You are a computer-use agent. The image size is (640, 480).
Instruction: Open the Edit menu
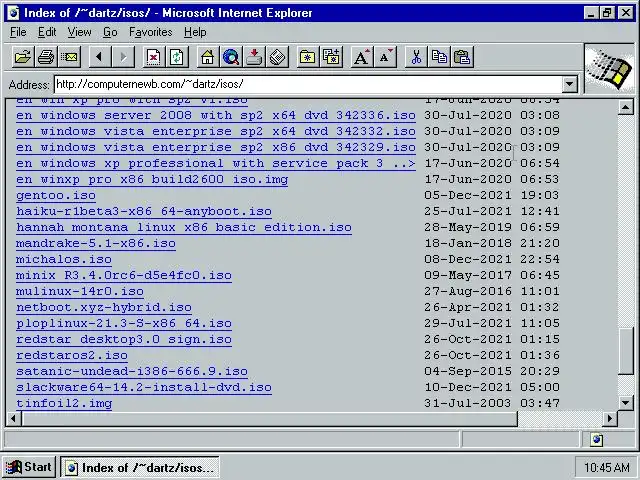pyautogui.click(x=47, y=32)
